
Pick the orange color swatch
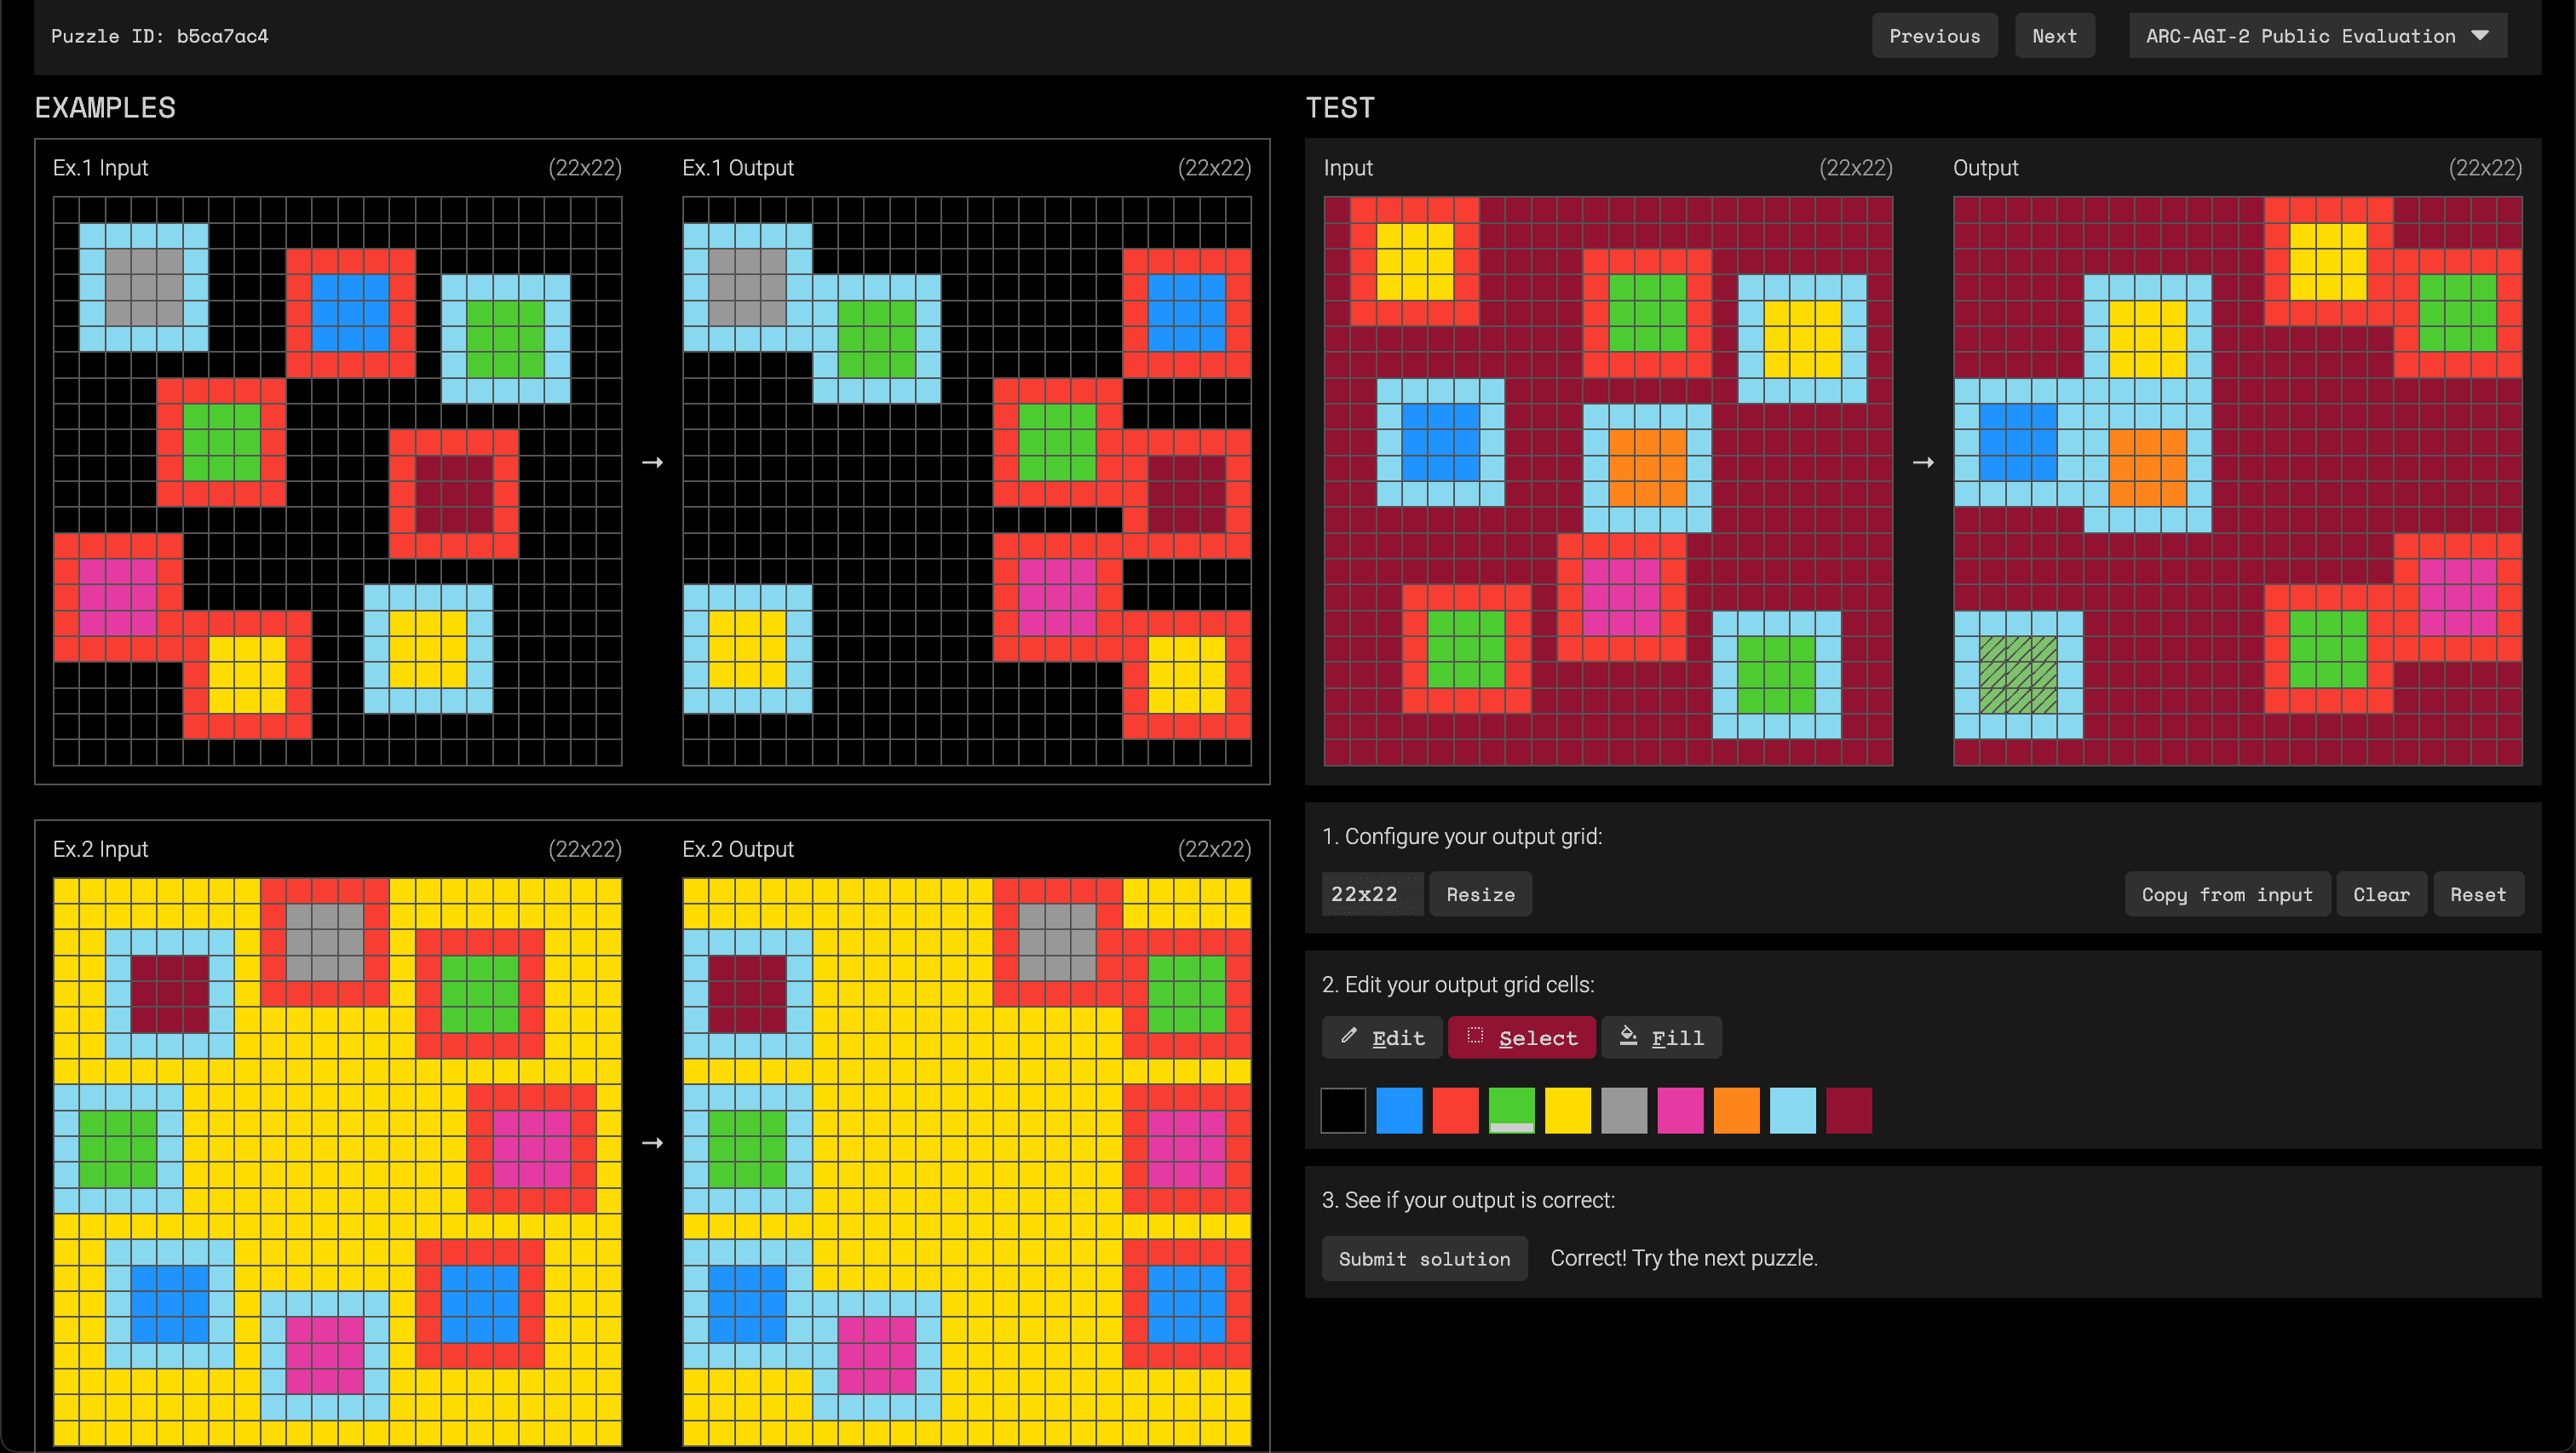pos(1736,1110)
